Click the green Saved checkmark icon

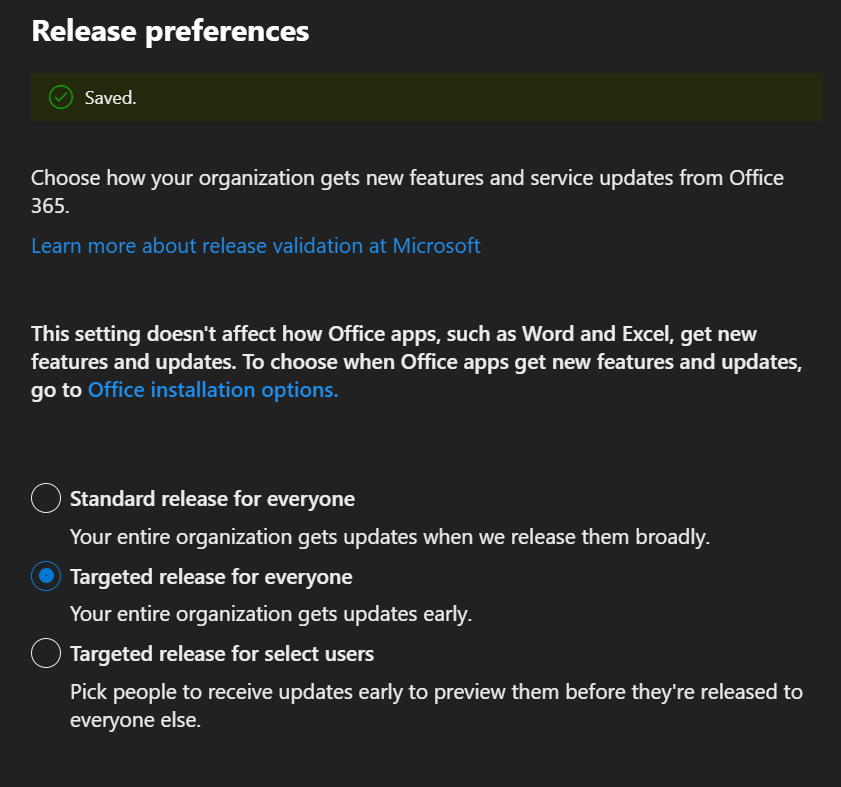[x=61, y=97]
